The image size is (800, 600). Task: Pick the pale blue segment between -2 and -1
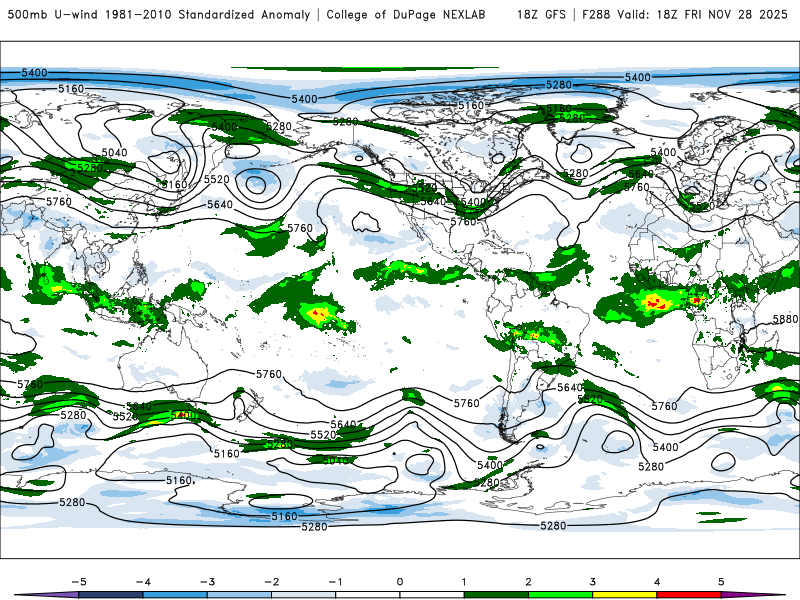point(304,595)
